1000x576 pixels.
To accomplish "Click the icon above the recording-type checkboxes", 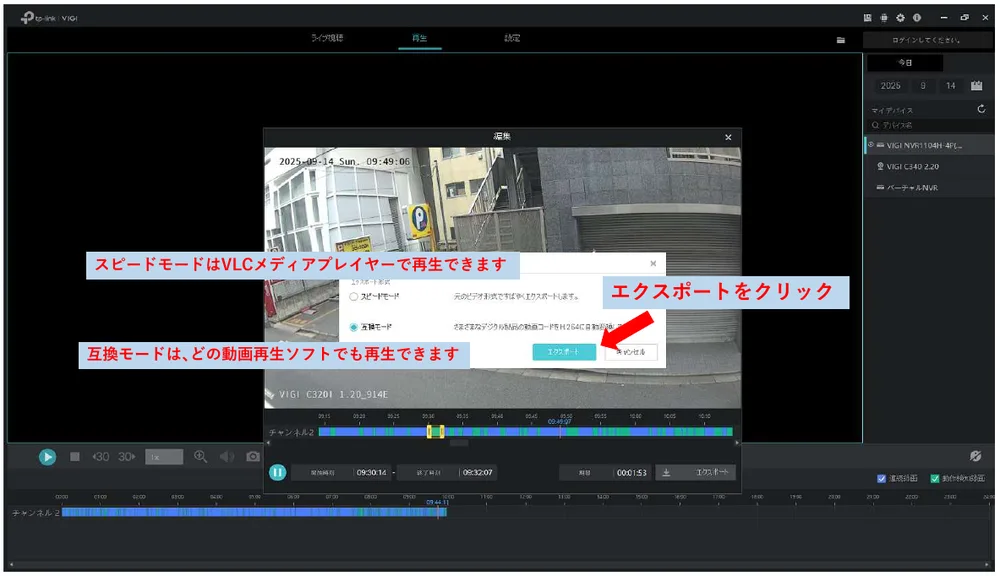I will click(x=975, y=455).
